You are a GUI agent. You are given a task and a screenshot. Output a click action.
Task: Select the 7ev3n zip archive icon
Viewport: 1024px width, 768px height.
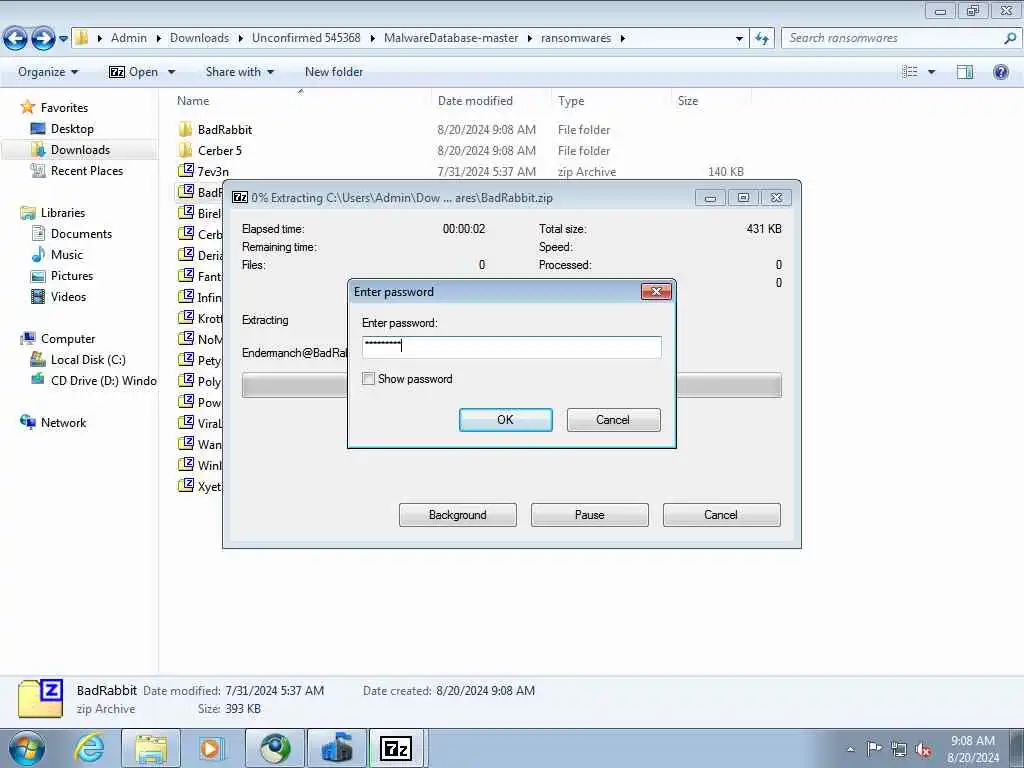pos(185,171)
